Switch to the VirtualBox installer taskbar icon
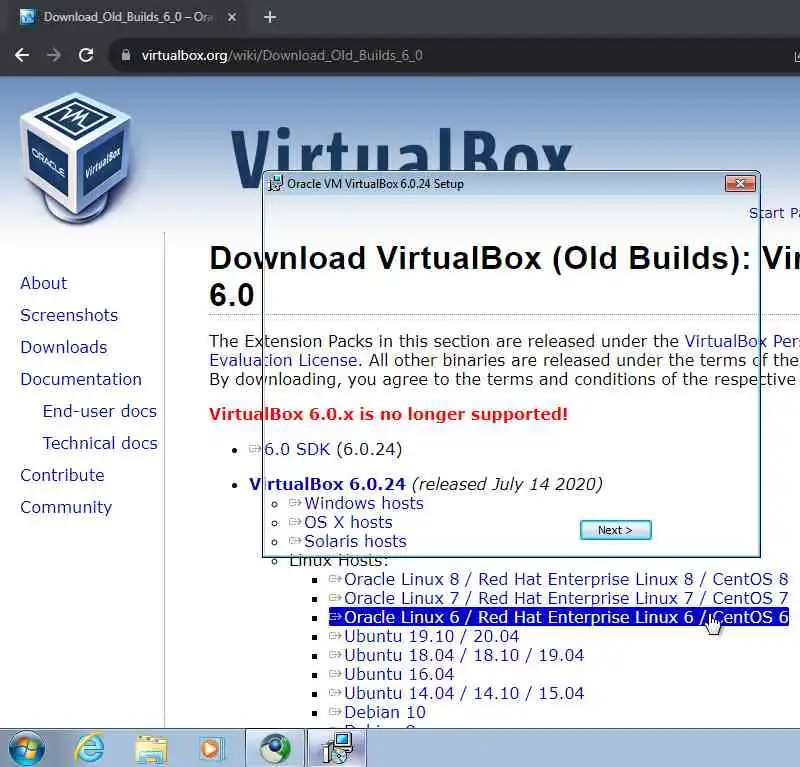This screenshot has height=767, width=800. click(337, 748)
